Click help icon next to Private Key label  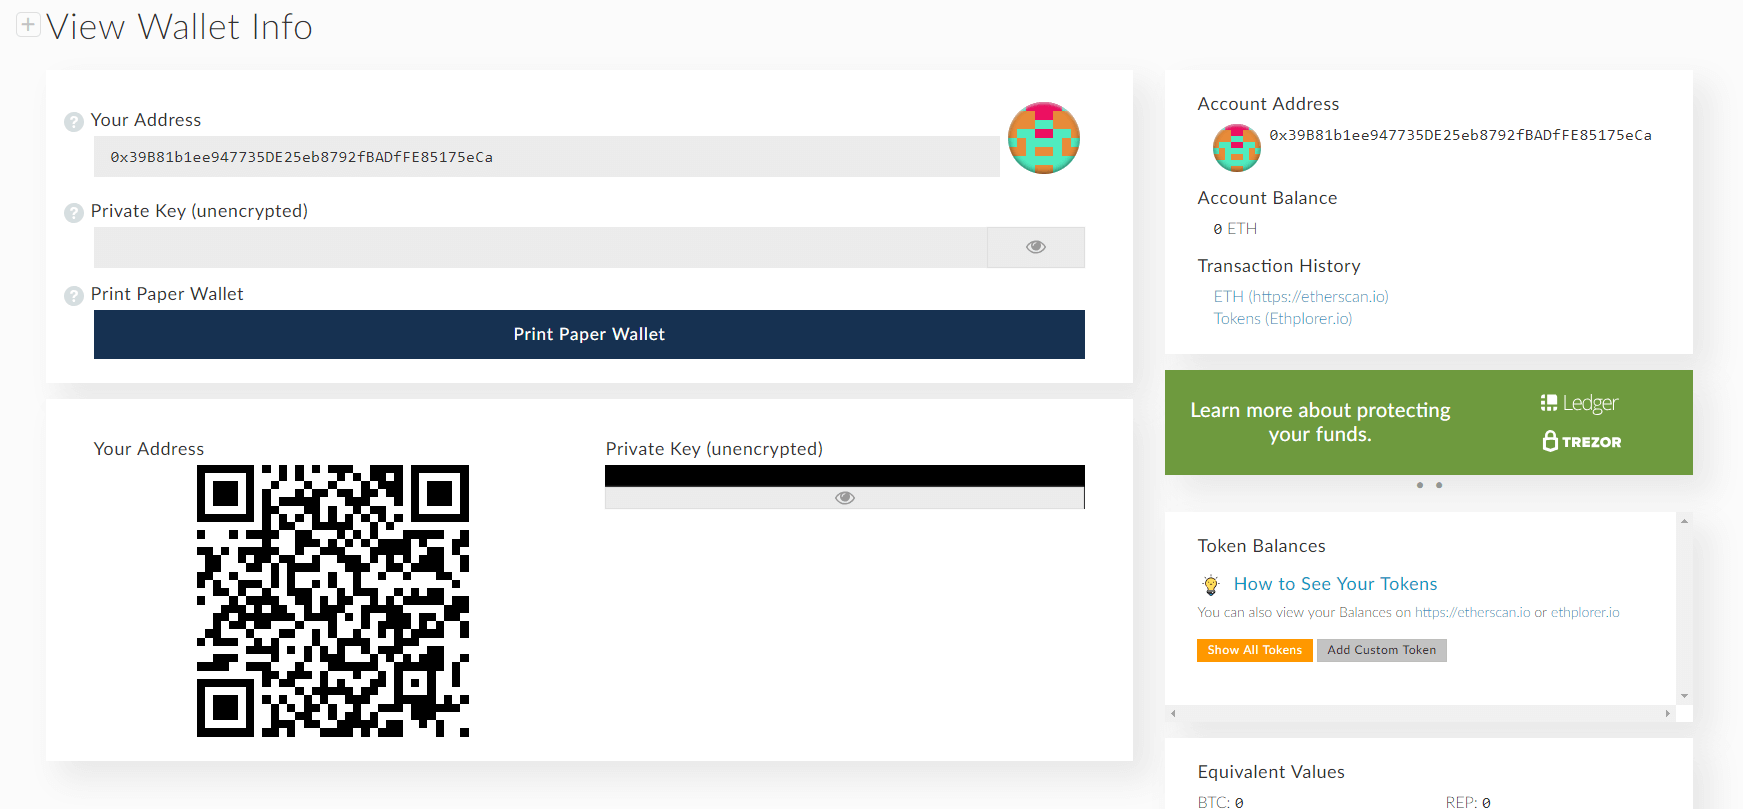click(74, 213)
